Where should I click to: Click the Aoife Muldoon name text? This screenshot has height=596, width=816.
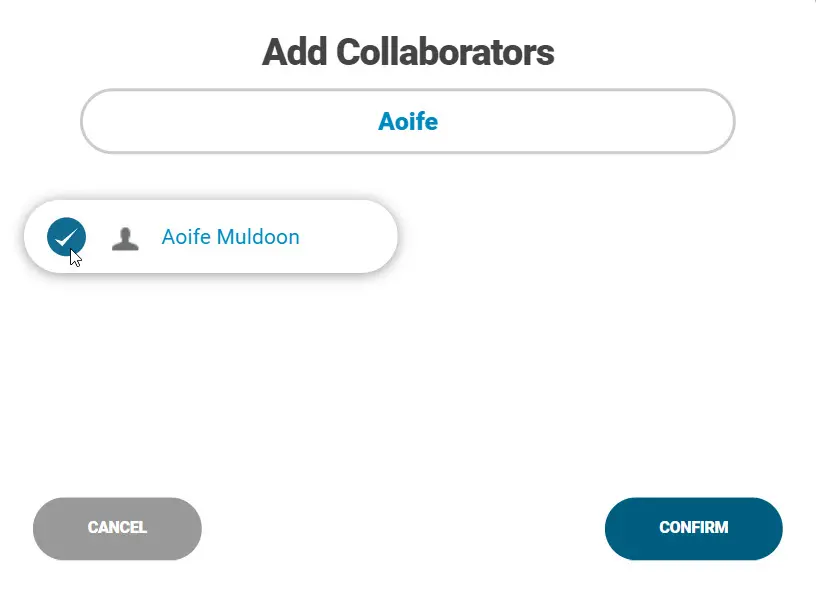(230, 237)
